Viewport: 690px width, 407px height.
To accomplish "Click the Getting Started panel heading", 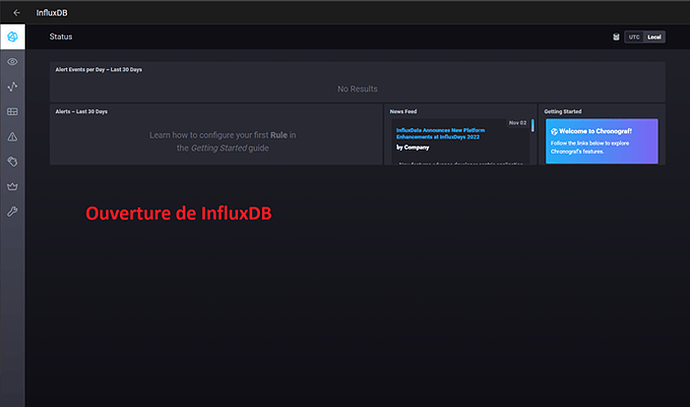I will (x=563, y=111).
